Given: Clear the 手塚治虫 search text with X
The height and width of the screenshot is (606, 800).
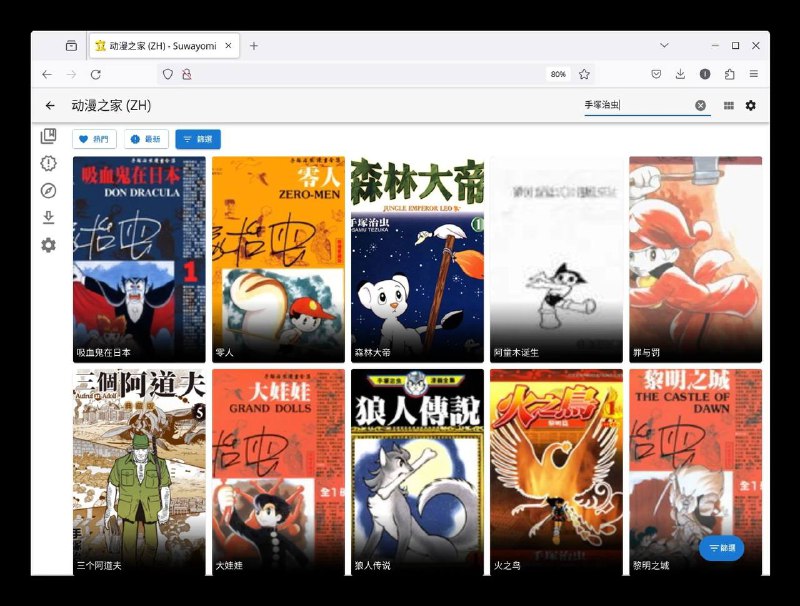Looking at the screenshot, I should (x=700, y=105).
